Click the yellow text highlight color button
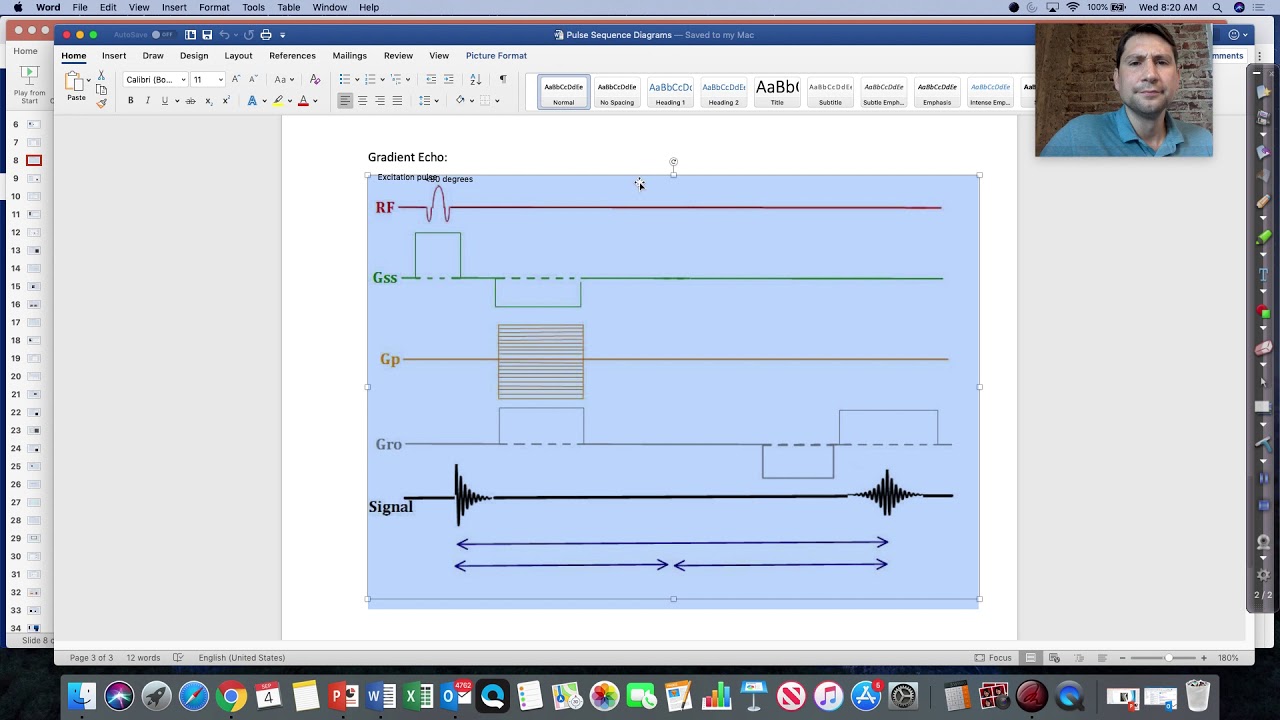 point(278,101)
